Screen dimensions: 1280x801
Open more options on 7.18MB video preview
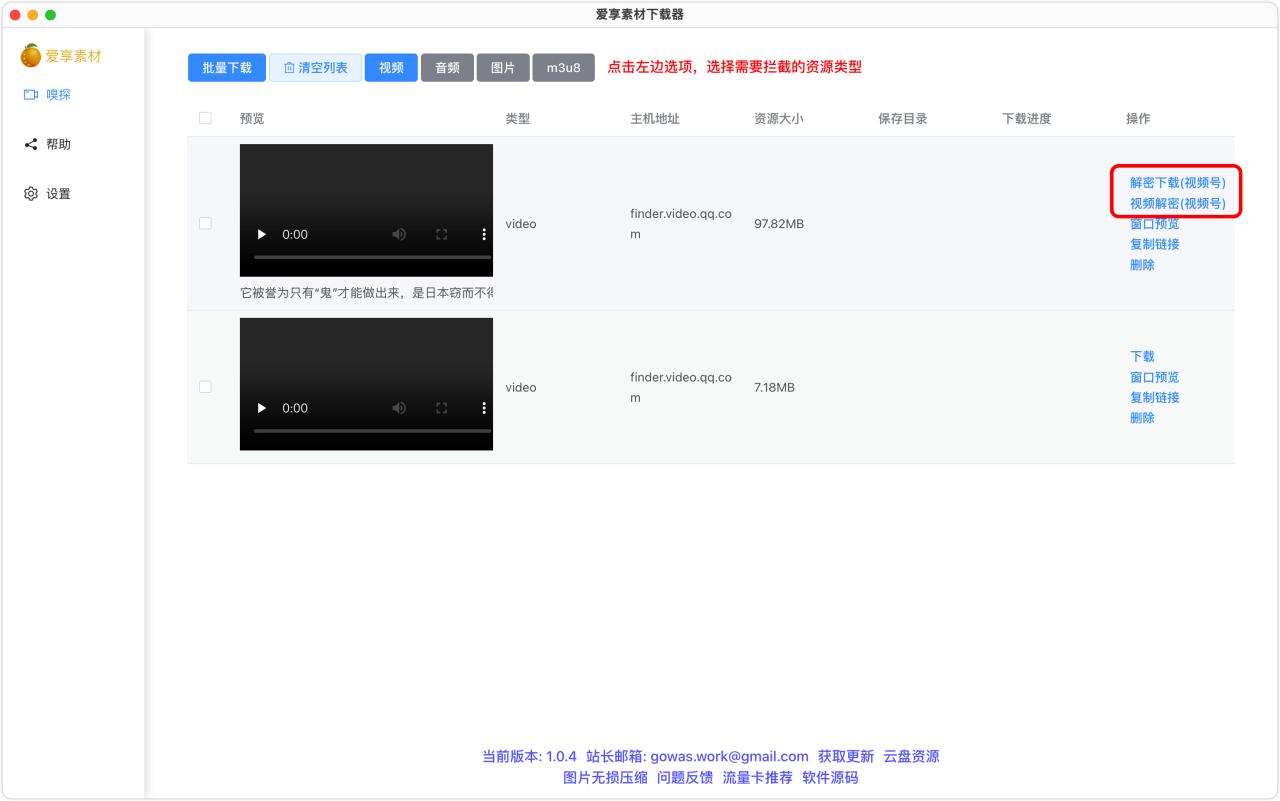click(484, 408)
